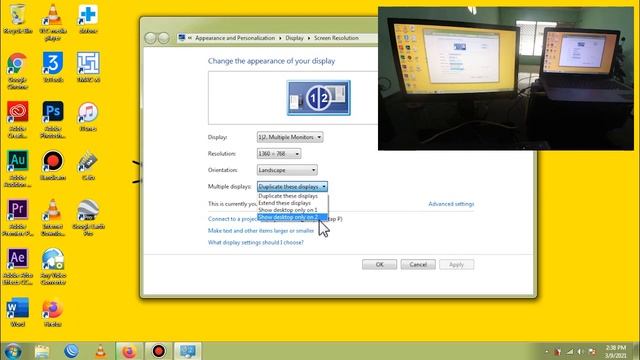The height and width of the screenshot is (360, 640).
Task: Launch Adobe Premiere Pro shortcut
Action: (18, 218)
